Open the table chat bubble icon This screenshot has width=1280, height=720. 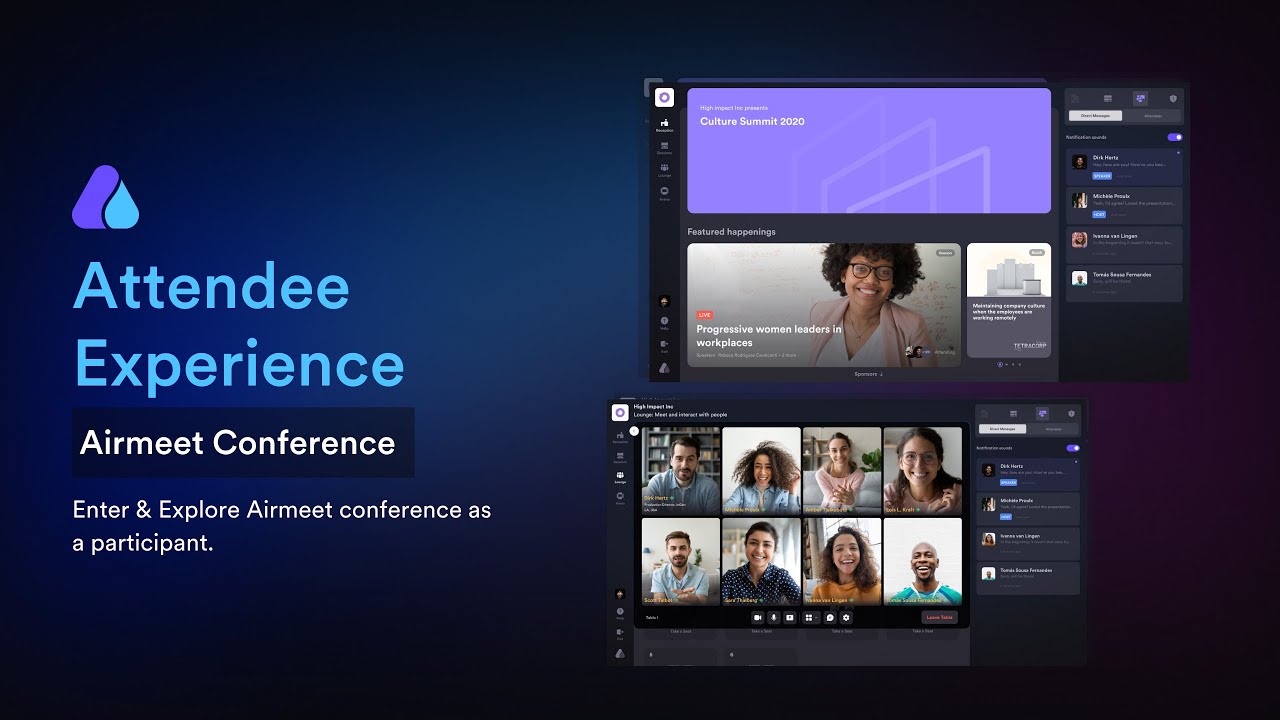click(x=830, y=618)
